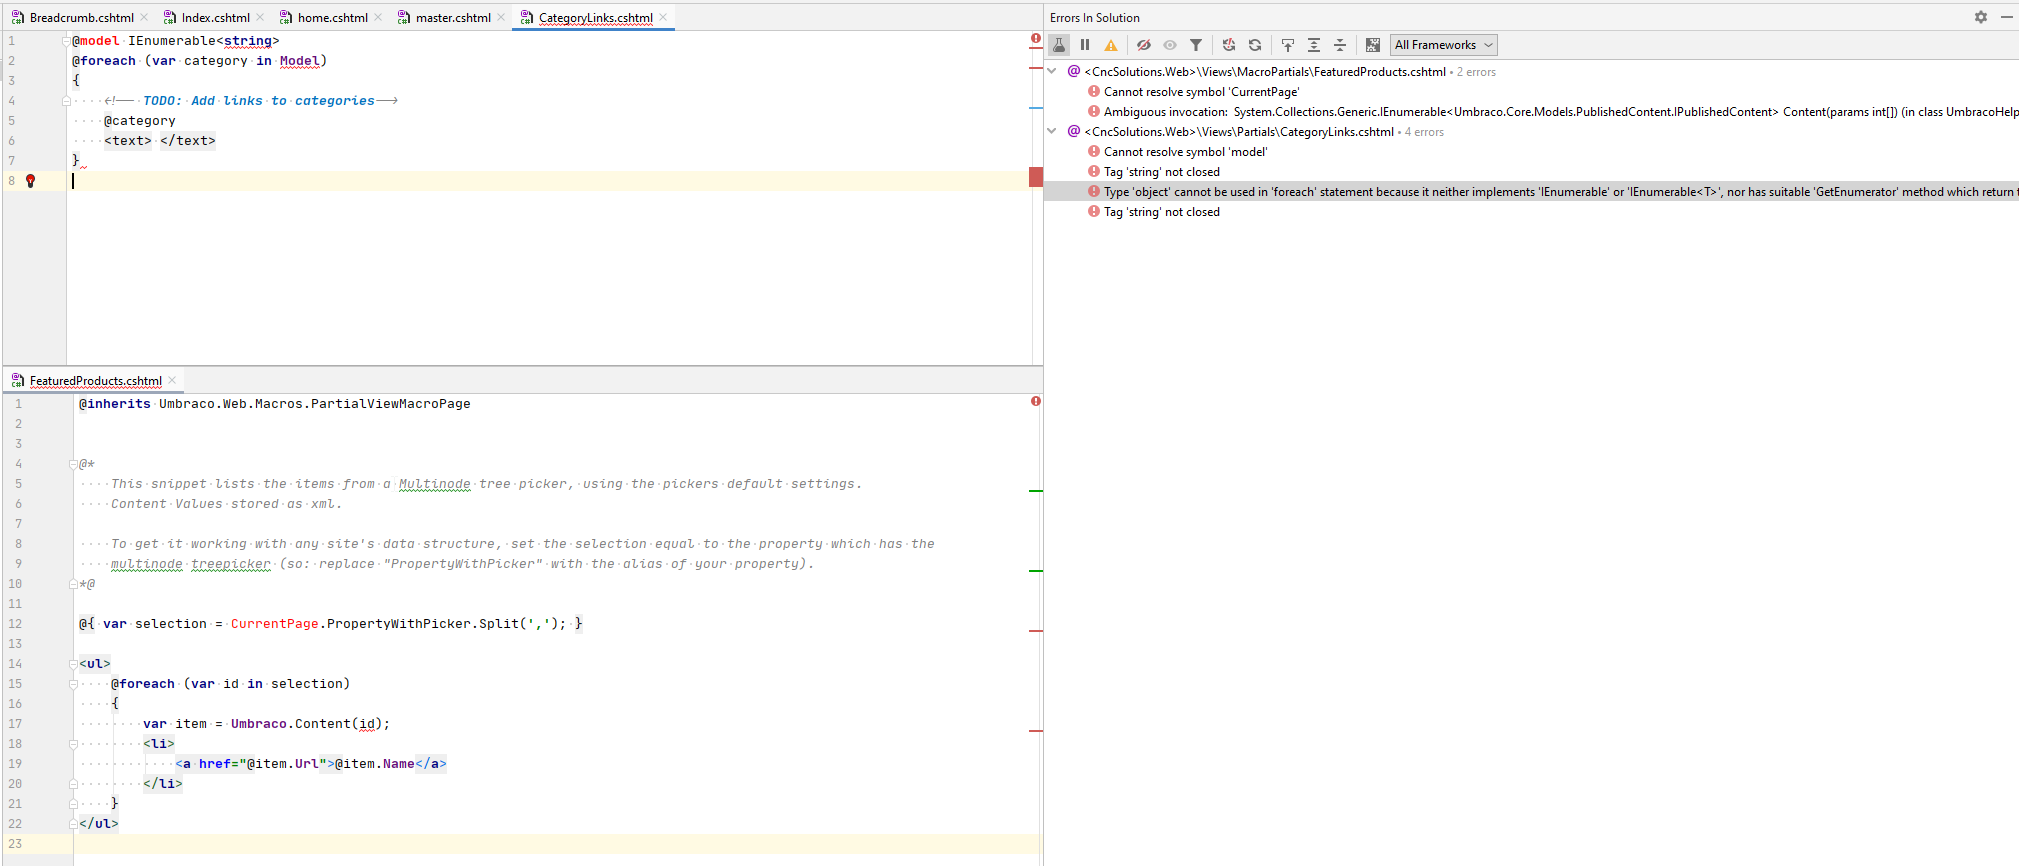Activate the FeaturedProducts.cshtml tab
The image size is (2019, 866).
pos(95,381)
